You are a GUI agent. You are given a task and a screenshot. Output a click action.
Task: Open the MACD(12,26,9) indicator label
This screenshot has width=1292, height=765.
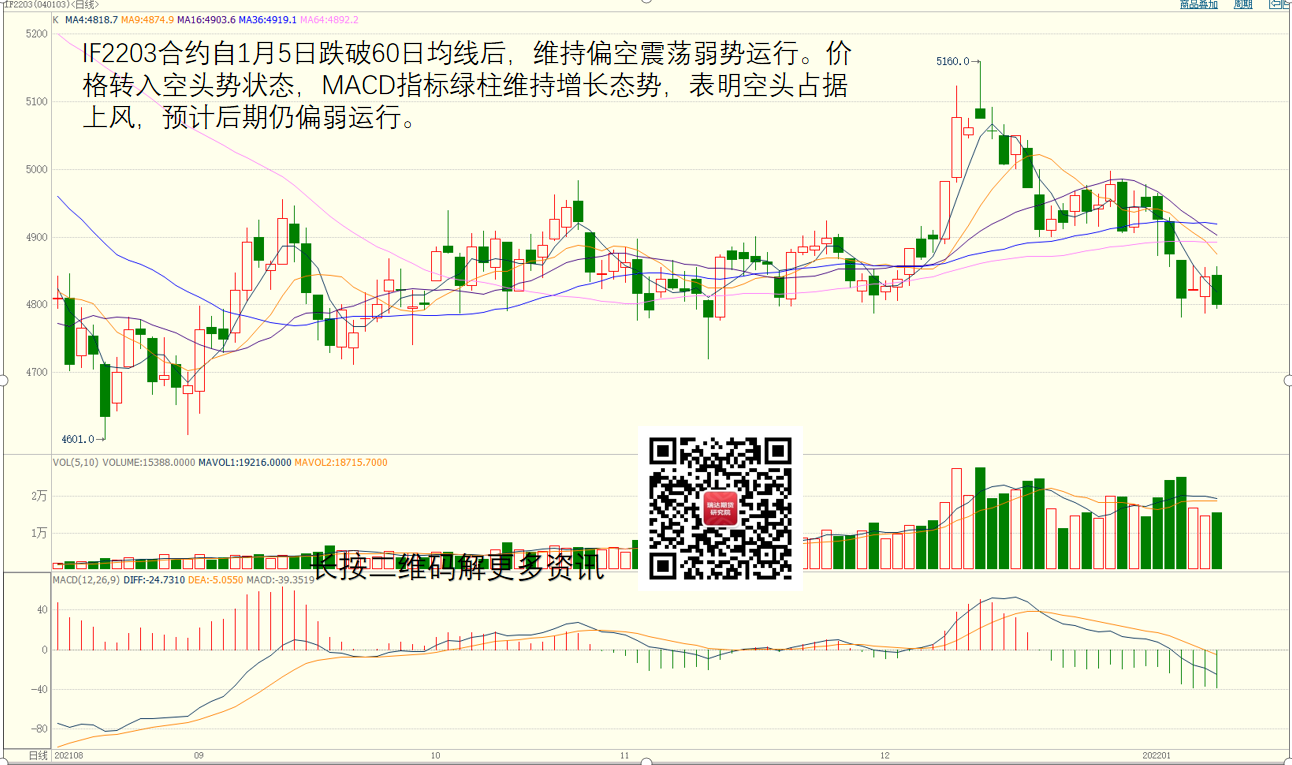[x=87, y=579]
